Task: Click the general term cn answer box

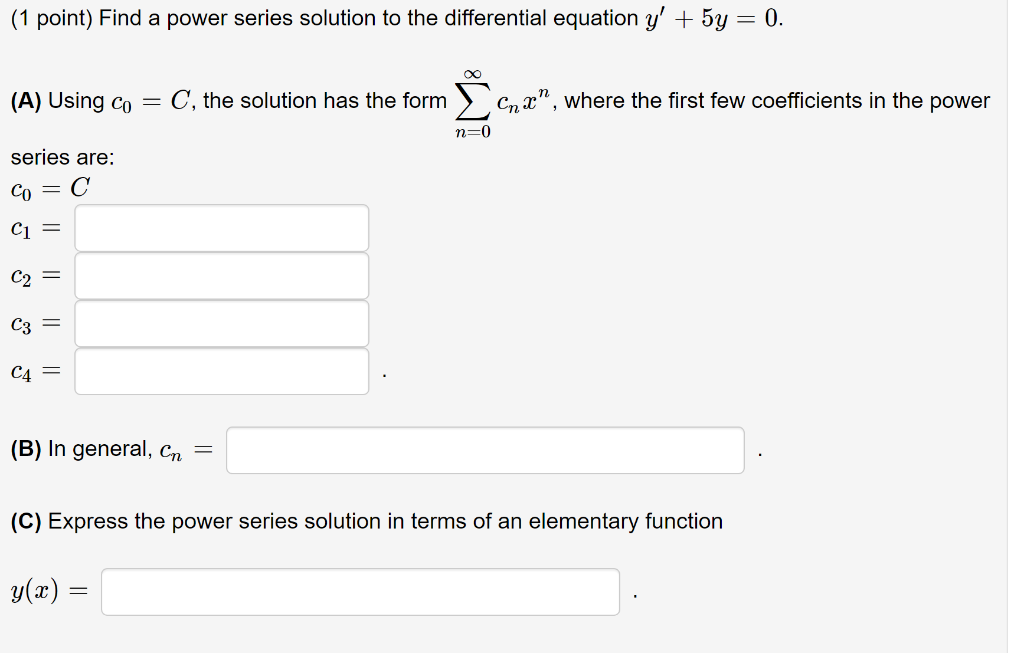Action: (x=486, y=449)
